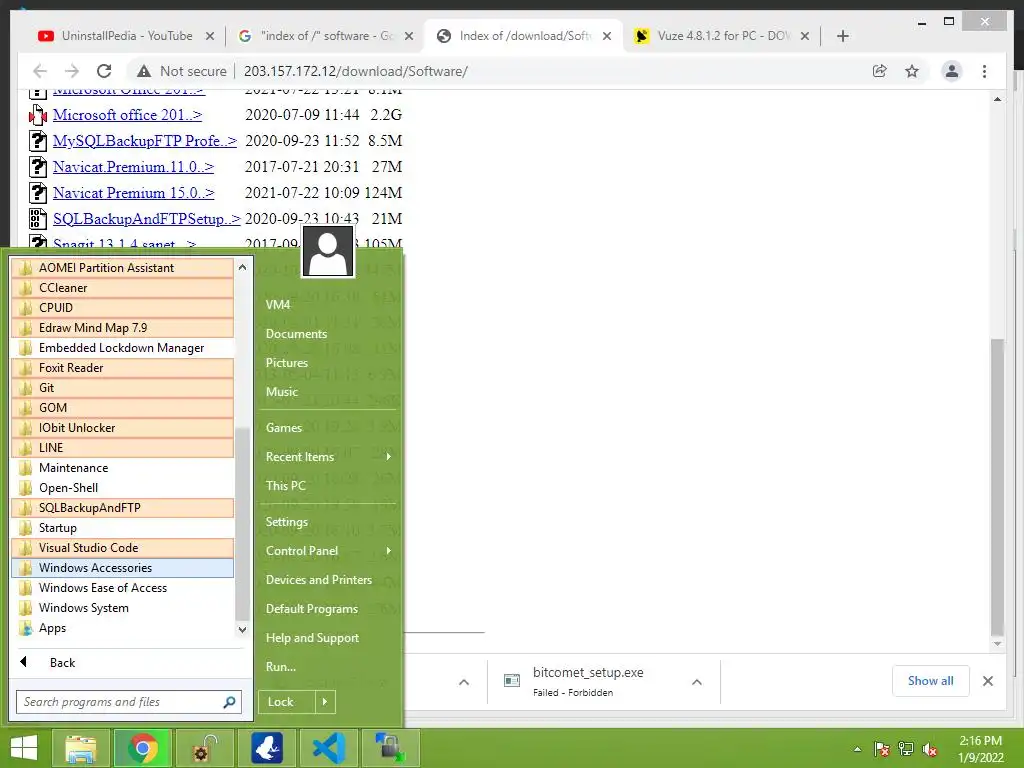Expand the Control Panel submenu
This screenshot has width=1024, height=768.
(x=389, y=551)
